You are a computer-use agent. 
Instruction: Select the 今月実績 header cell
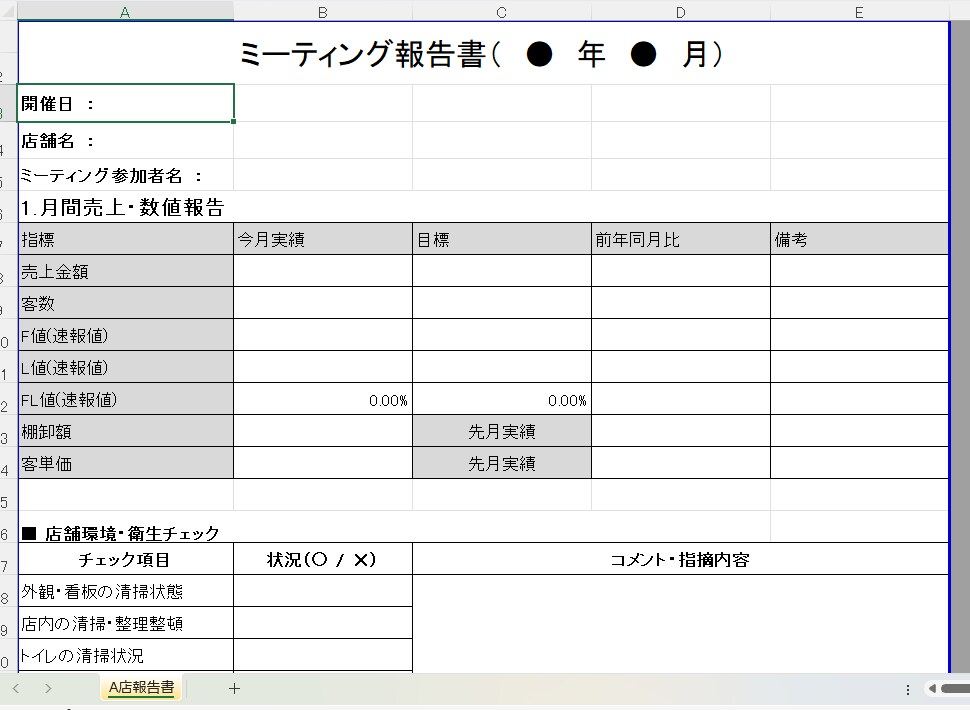pyautogui.click(x=323, y=239)
